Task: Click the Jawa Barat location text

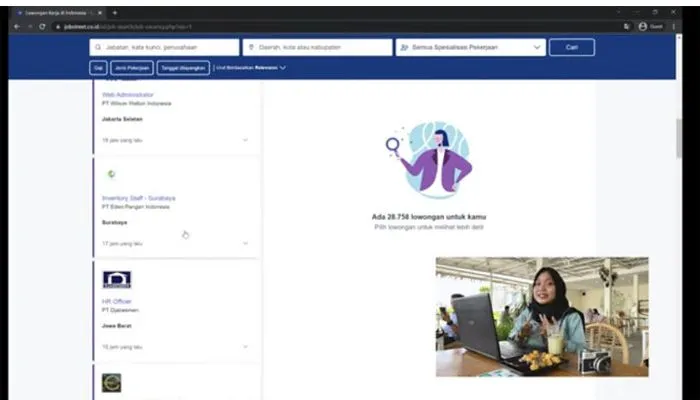Action: [117, 326]
